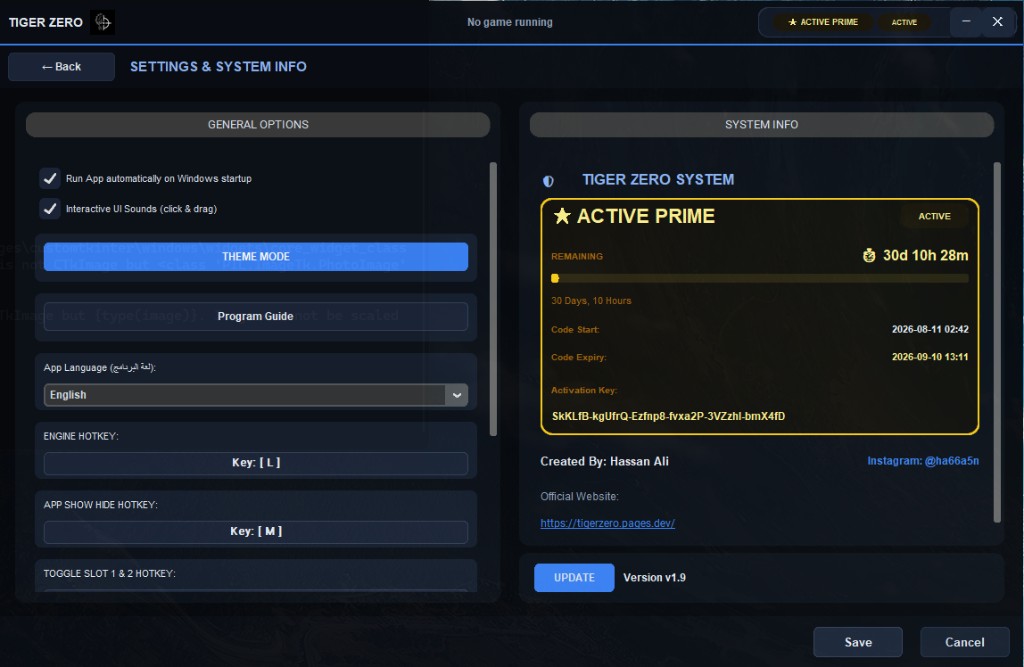
Task: Select the System Info section header
Action: coord(761,125)
